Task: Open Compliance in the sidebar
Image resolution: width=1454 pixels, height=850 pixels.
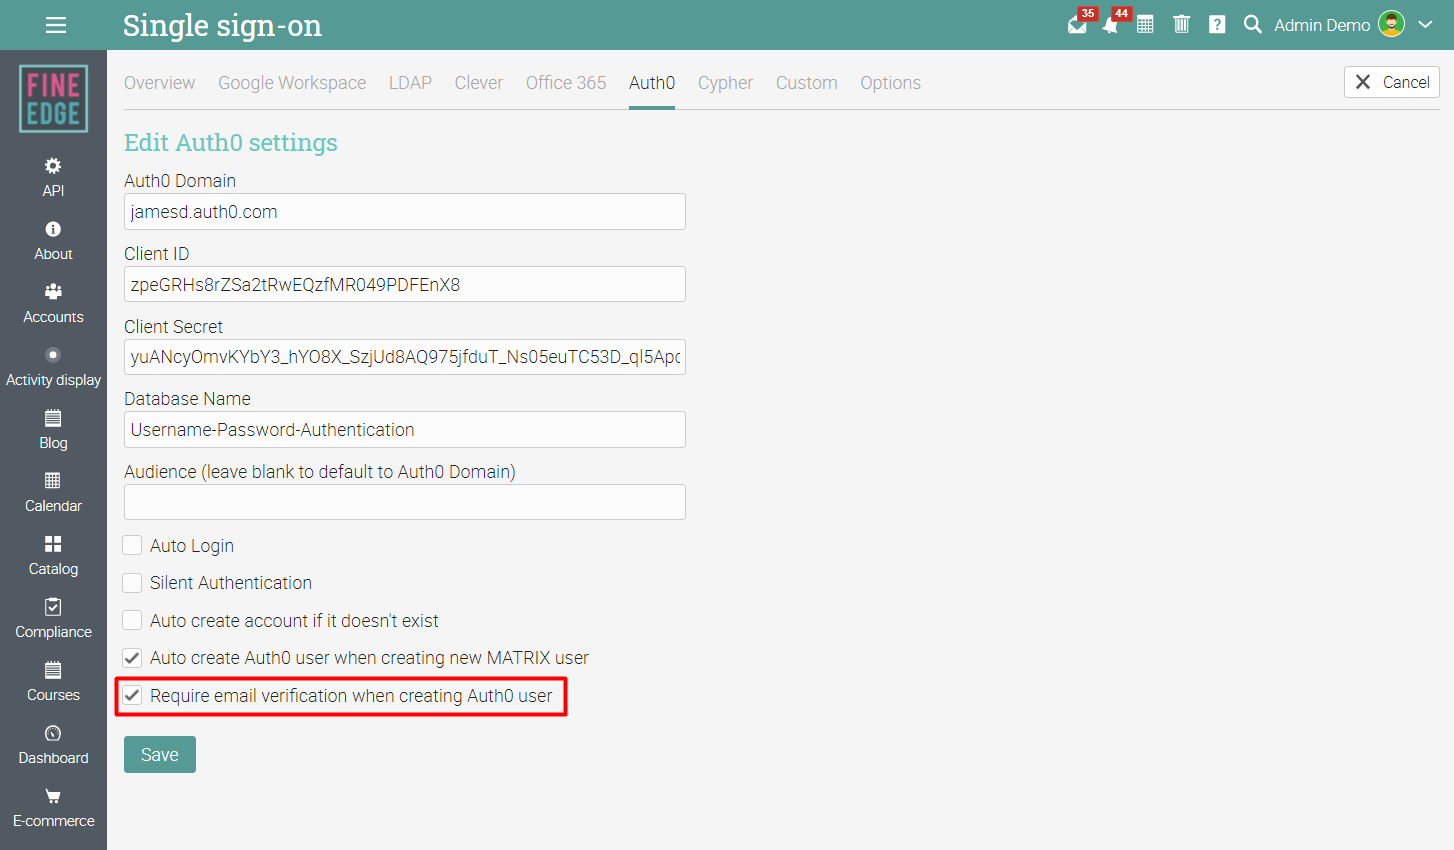Action: pyautogui.click(x=53, y=619)
